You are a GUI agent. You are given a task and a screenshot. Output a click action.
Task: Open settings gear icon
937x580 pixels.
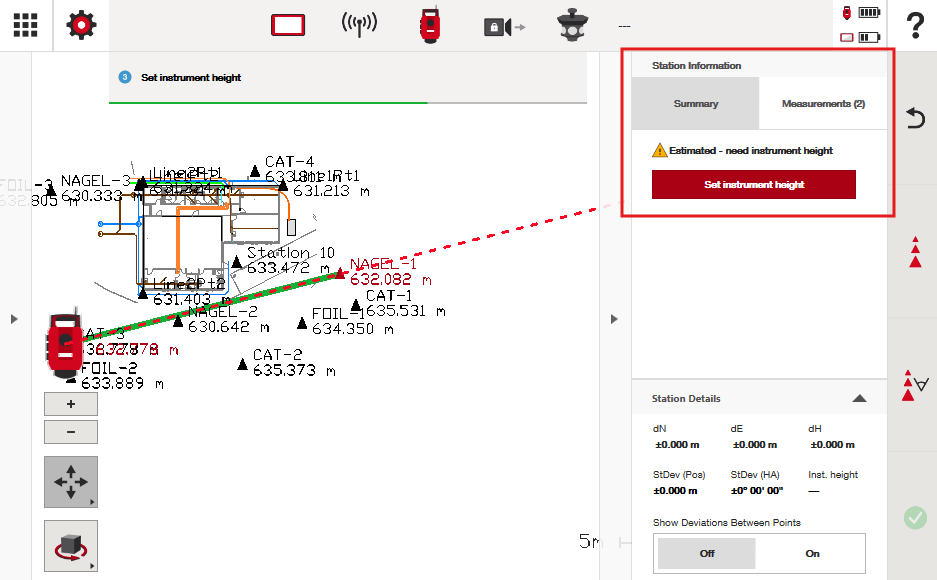click(81, 25)
